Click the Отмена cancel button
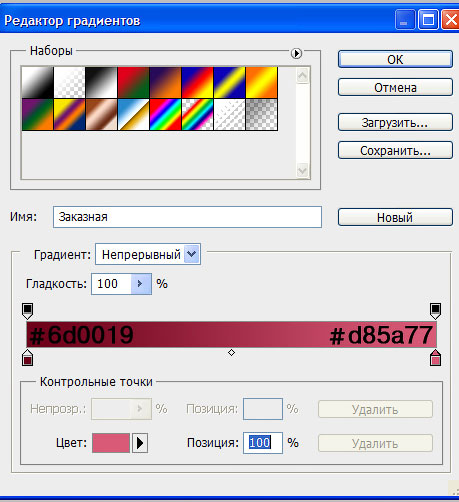This screenshot has width=459, height=502. click(395, 87)
